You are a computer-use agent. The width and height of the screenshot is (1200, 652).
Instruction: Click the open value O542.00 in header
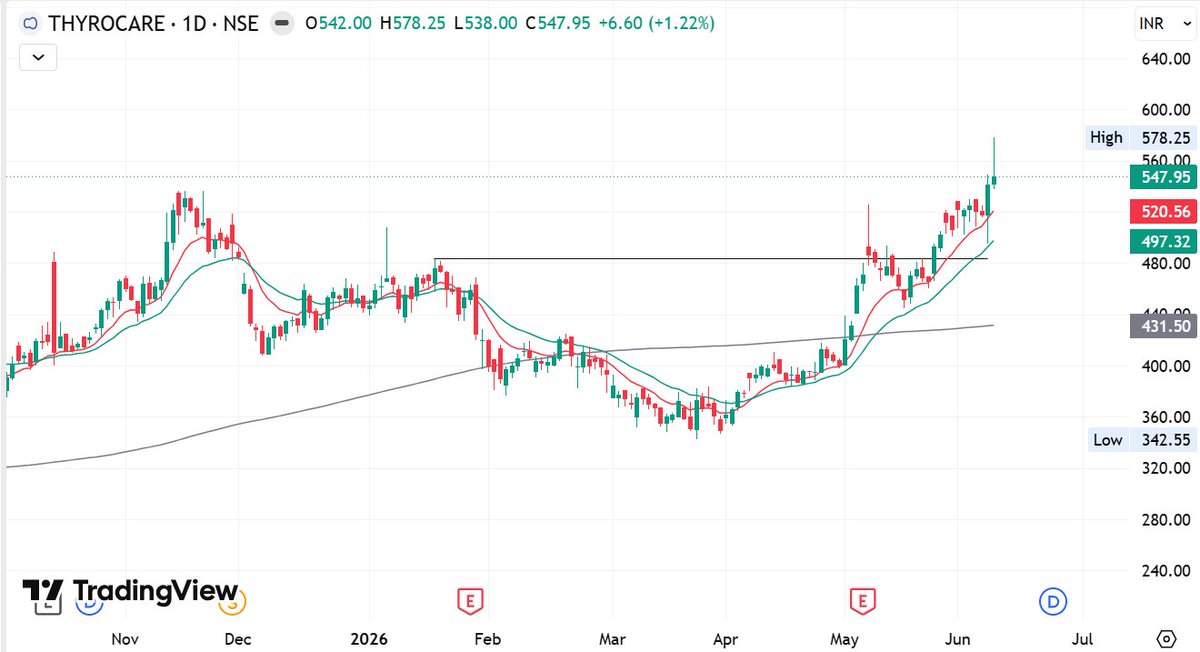[x=339, y=23]
